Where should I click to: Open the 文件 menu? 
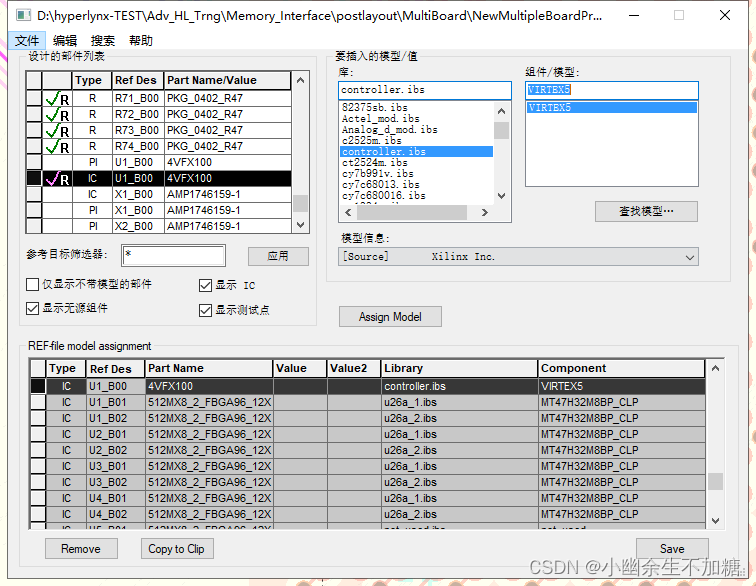tap(27, 41)
